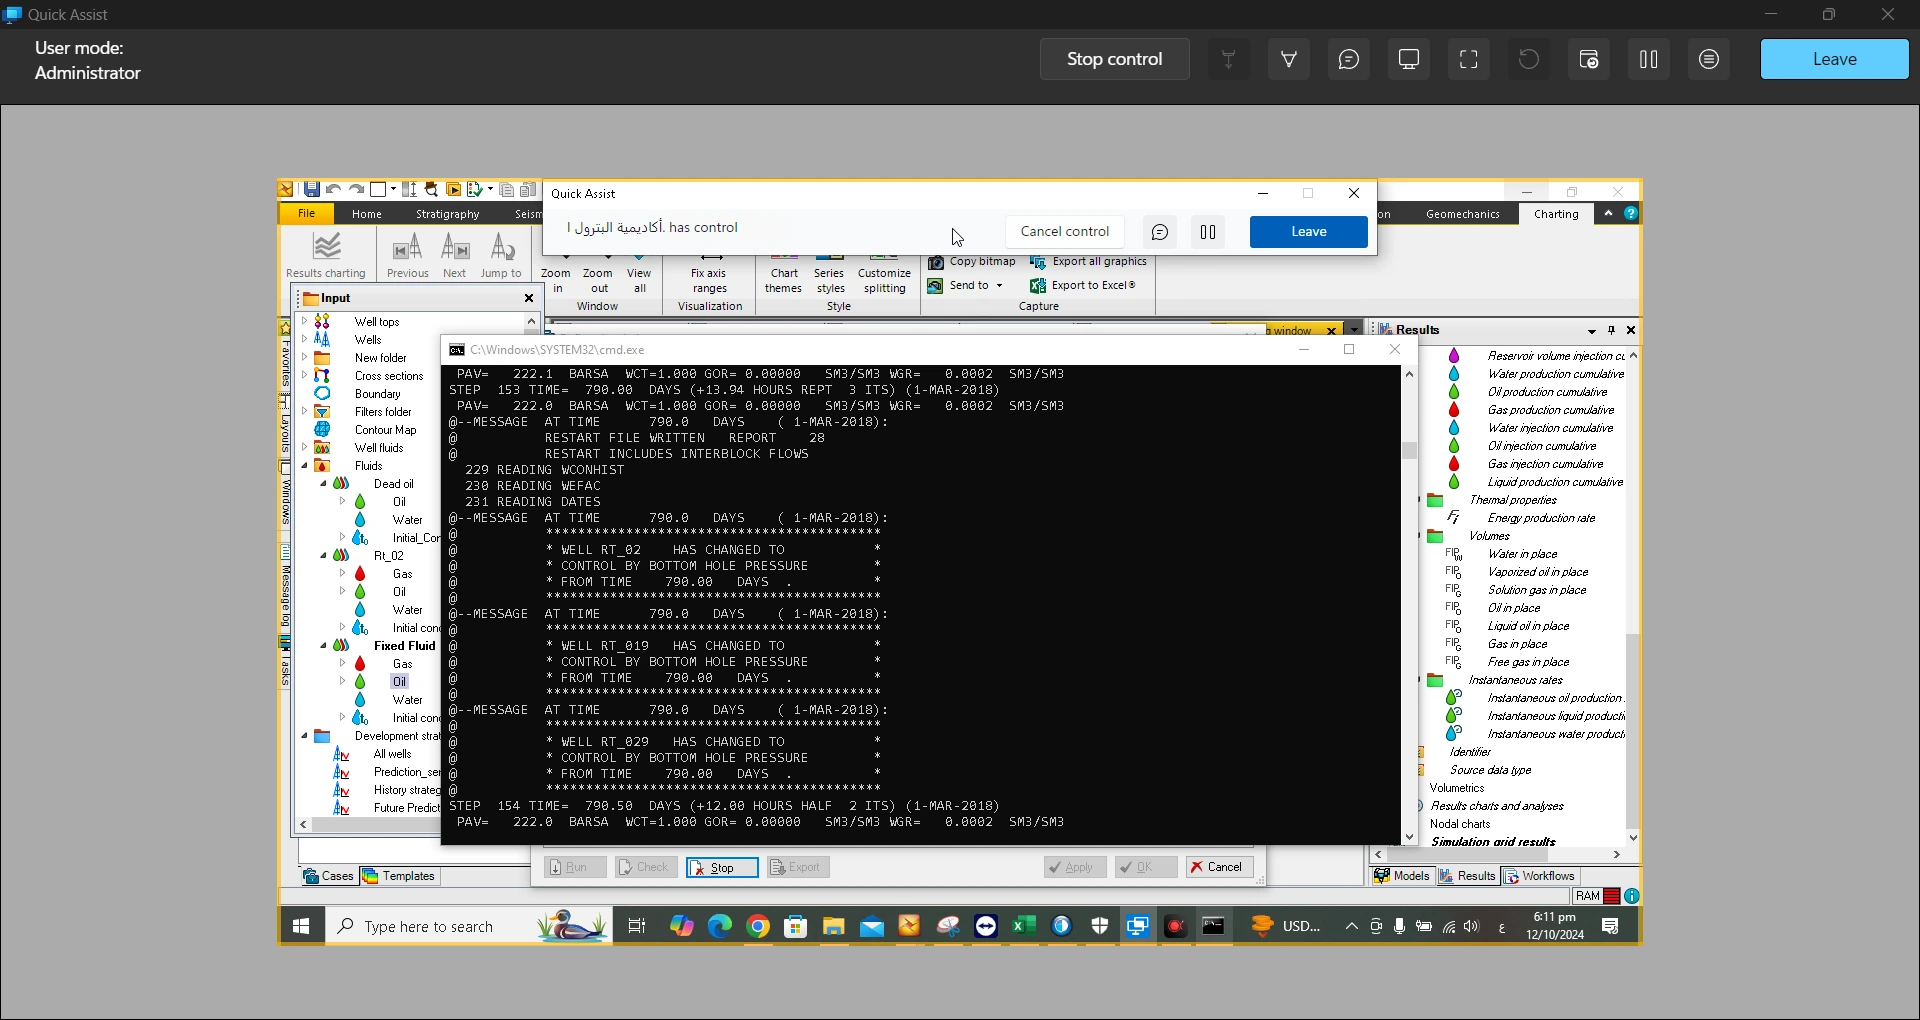Click the fit-to-screen icon in toolbar
The height and width of the screenshot is (1020, 1920).
[x=1469, y=60]
